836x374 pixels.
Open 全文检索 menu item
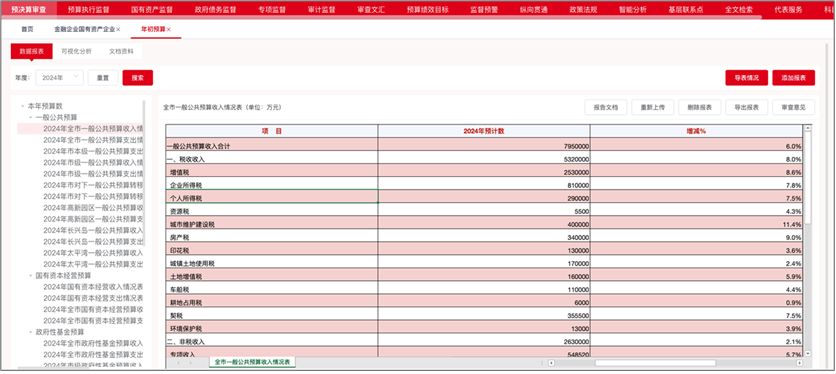pos(739,9)
